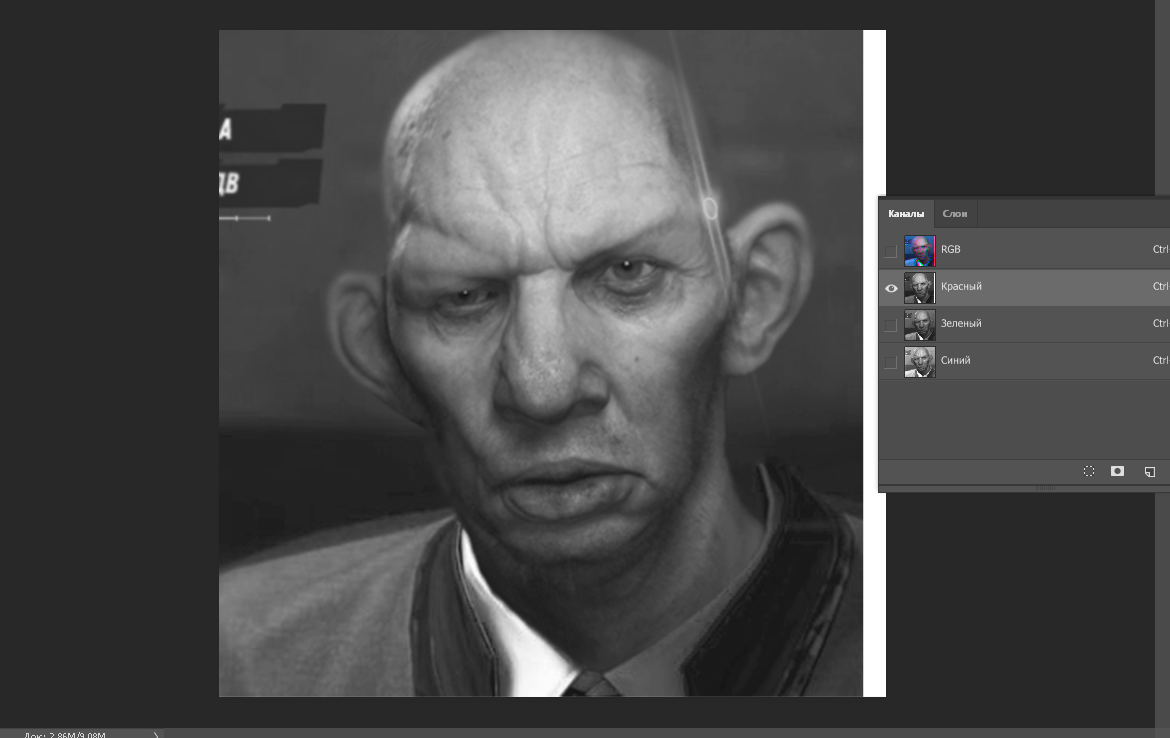Toggle visibility of the Синий channel
Screen dimensions: 1170x738
click(890, 362)
